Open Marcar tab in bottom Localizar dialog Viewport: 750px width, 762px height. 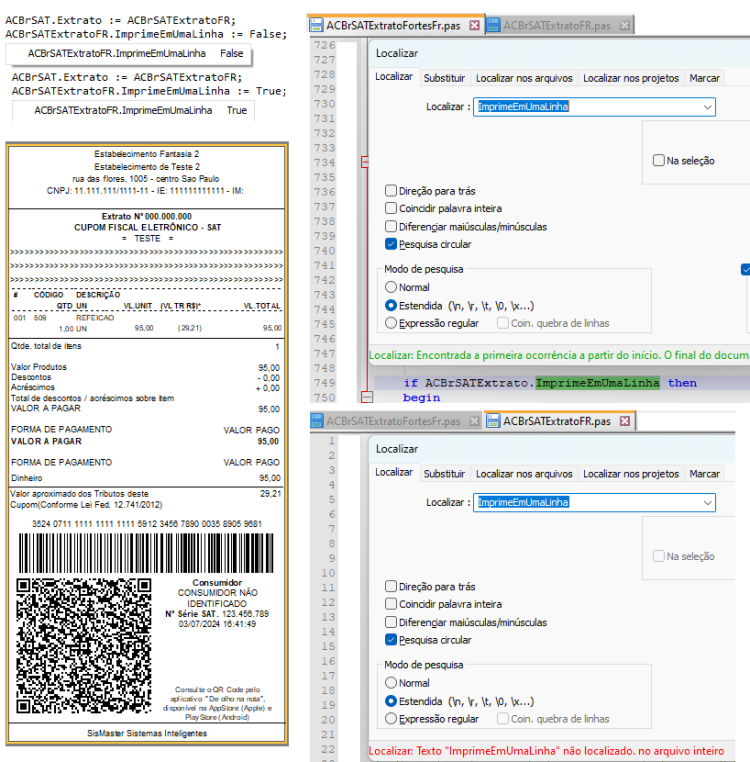click(x=704, y=474)
